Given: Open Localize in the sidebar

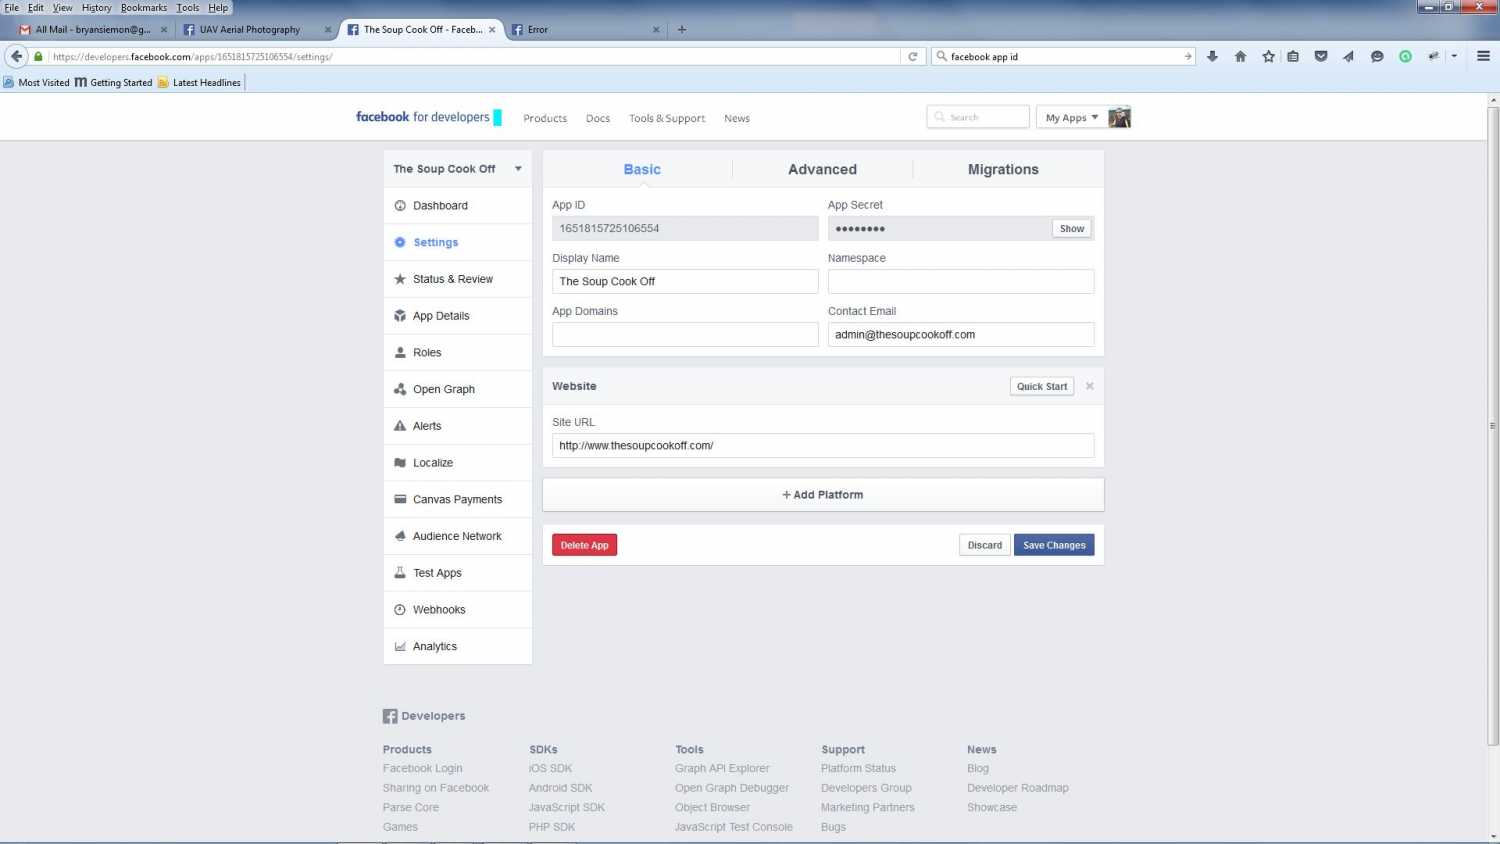Looking at the screenshot, I should point(458,462).
